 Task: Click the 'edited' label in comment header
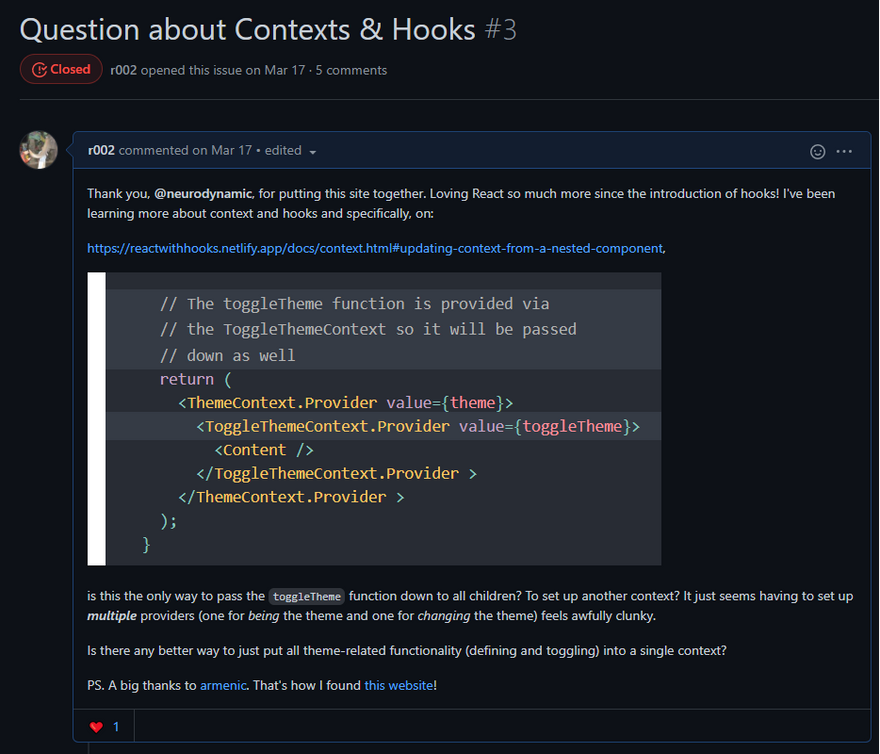283,150
